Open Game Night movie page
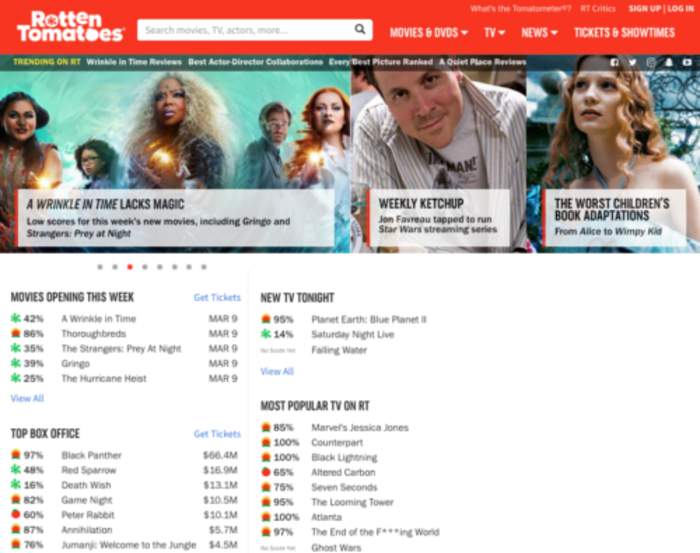 87,500
